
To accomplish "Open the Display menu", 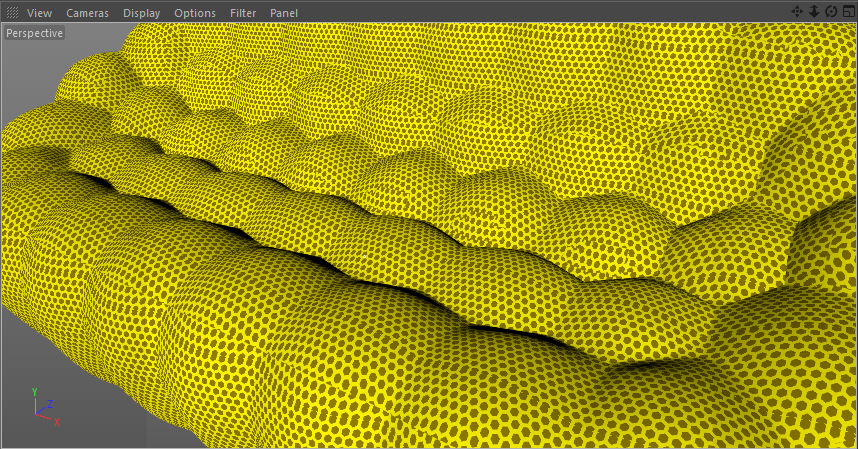I will (x=142, y=13).
